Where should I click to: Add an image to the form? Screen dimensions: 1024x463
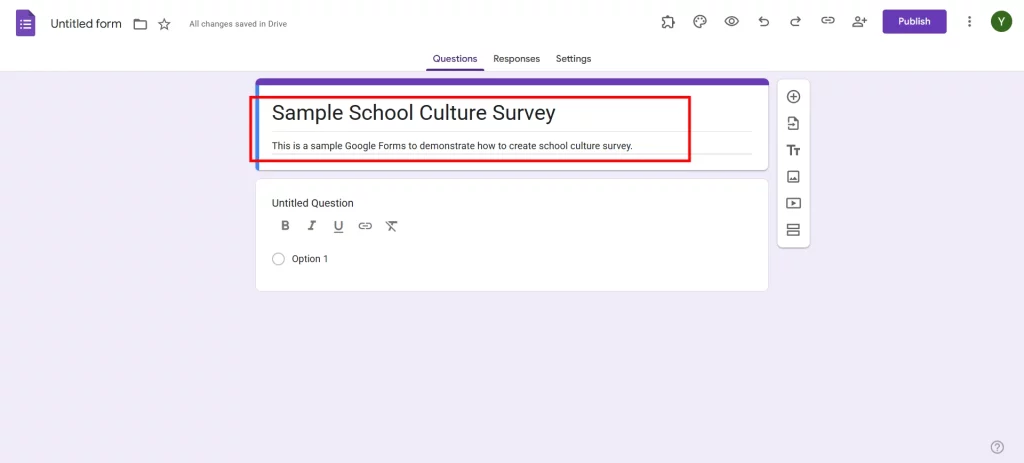(793, 176)
